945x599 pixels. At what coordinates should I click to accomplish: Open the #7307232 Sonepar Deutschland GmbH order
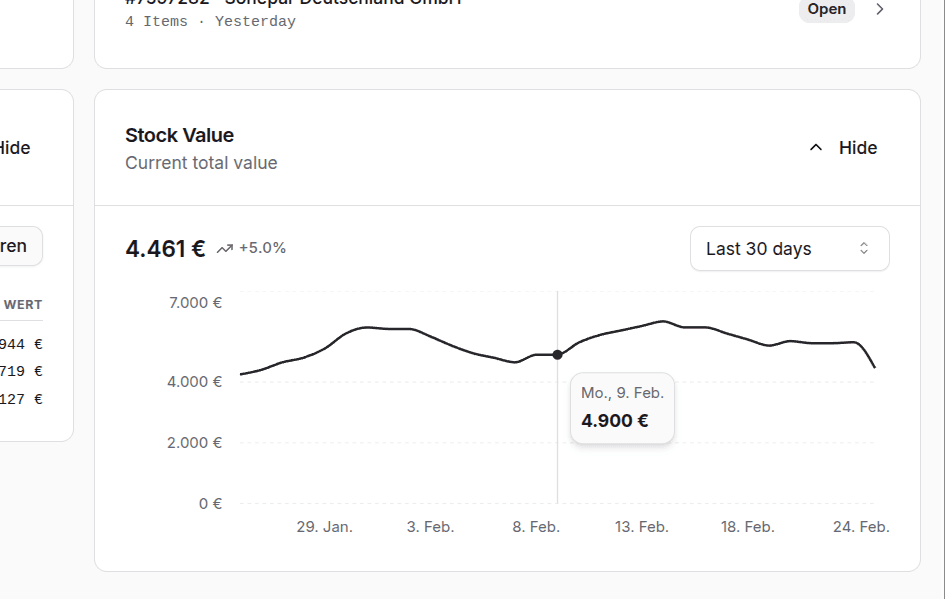coord(290,3)
